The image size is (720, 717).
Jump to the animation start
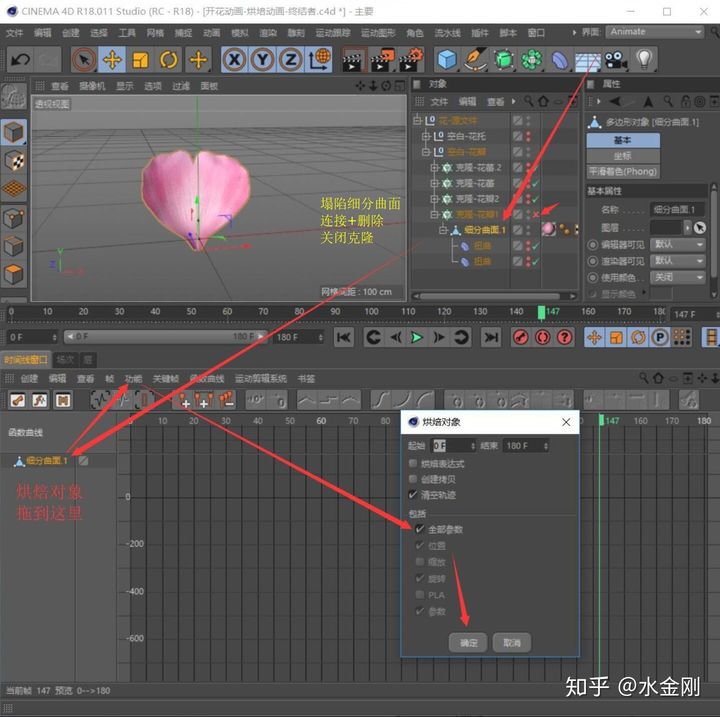[343, 338]
